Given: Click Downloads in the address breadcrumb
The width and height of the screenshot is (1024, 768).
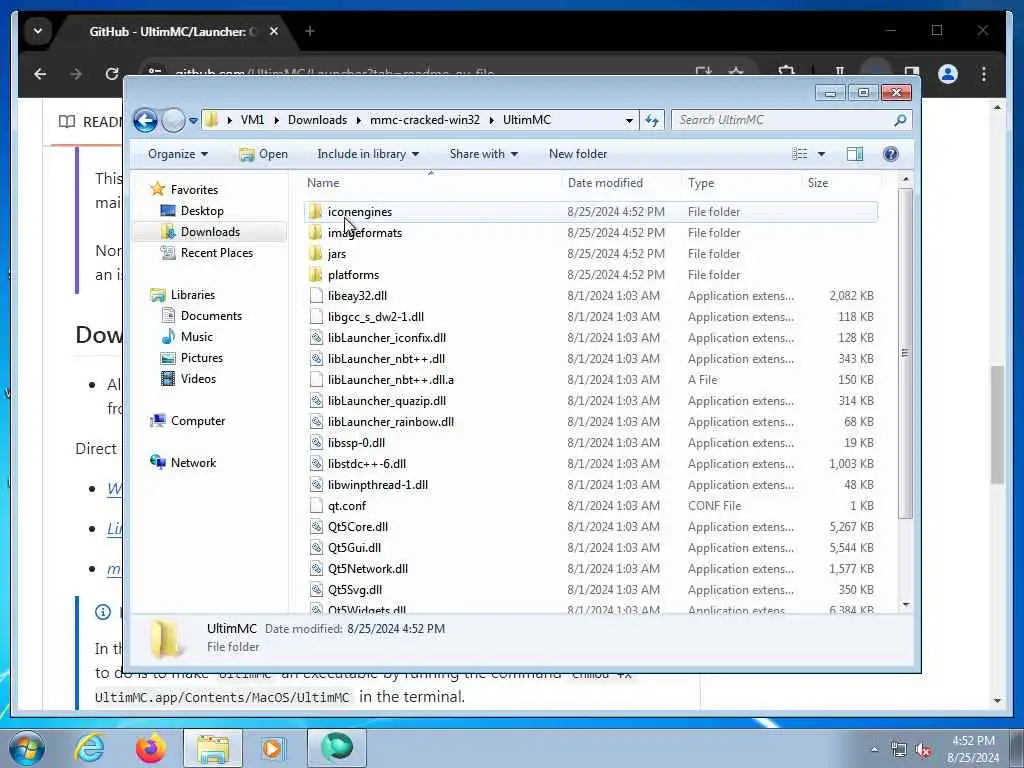Looking at the screenshot, I should coord(317,120).
